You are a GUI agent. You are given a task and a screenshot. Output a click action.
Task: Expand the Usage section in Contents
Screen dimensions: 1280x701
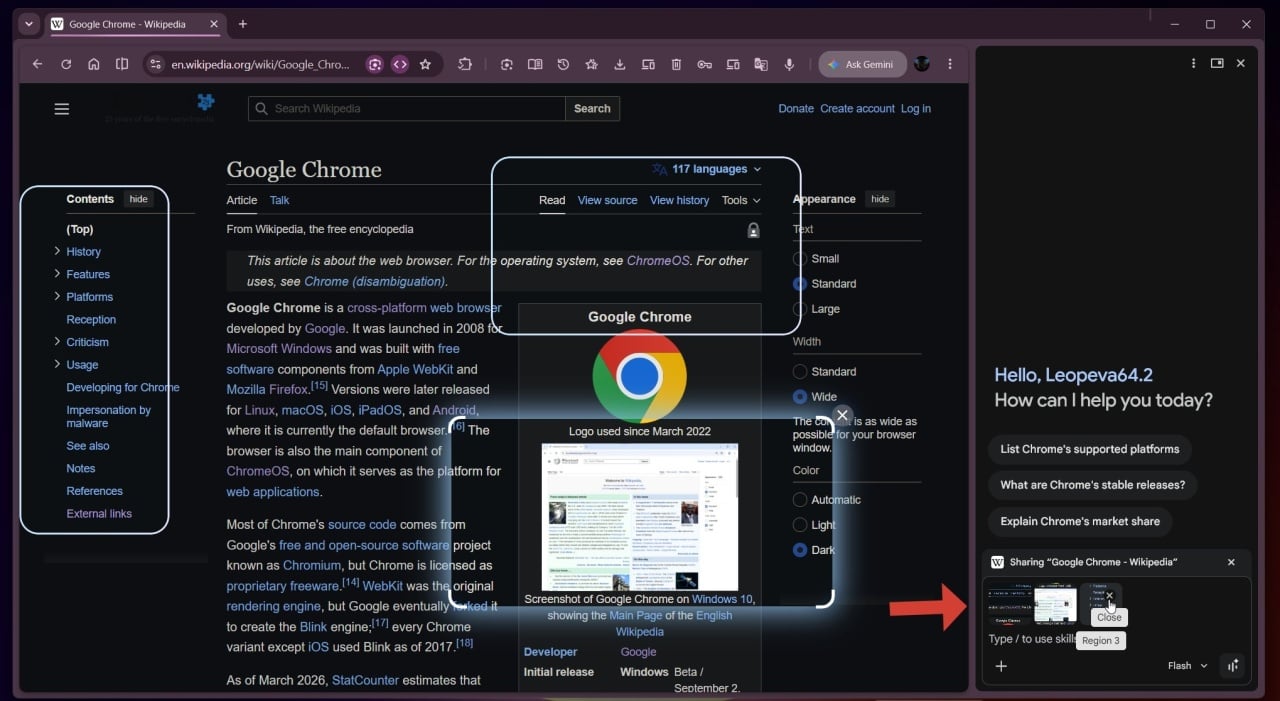coord(57,364)
